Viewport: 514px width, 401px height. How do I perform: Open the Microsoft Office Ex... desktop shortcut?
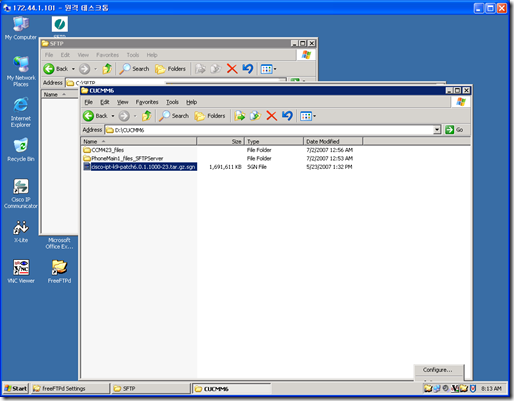point(59,243)
